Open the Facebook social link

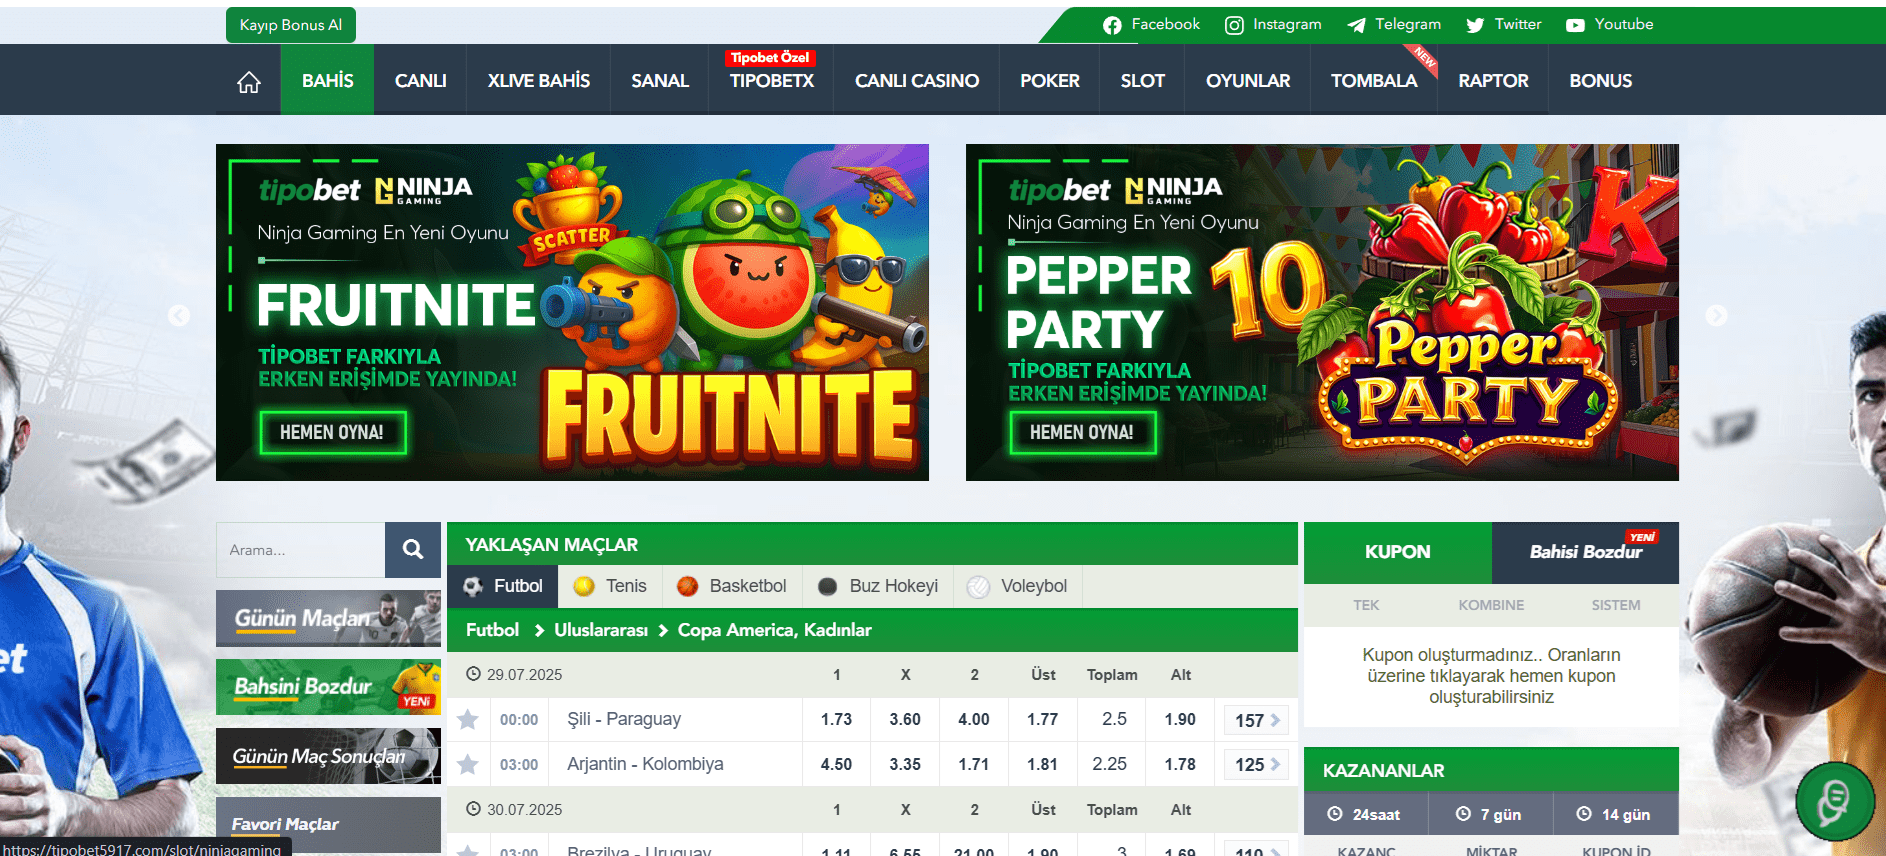pyautogui.click(x=1151, y=24)
